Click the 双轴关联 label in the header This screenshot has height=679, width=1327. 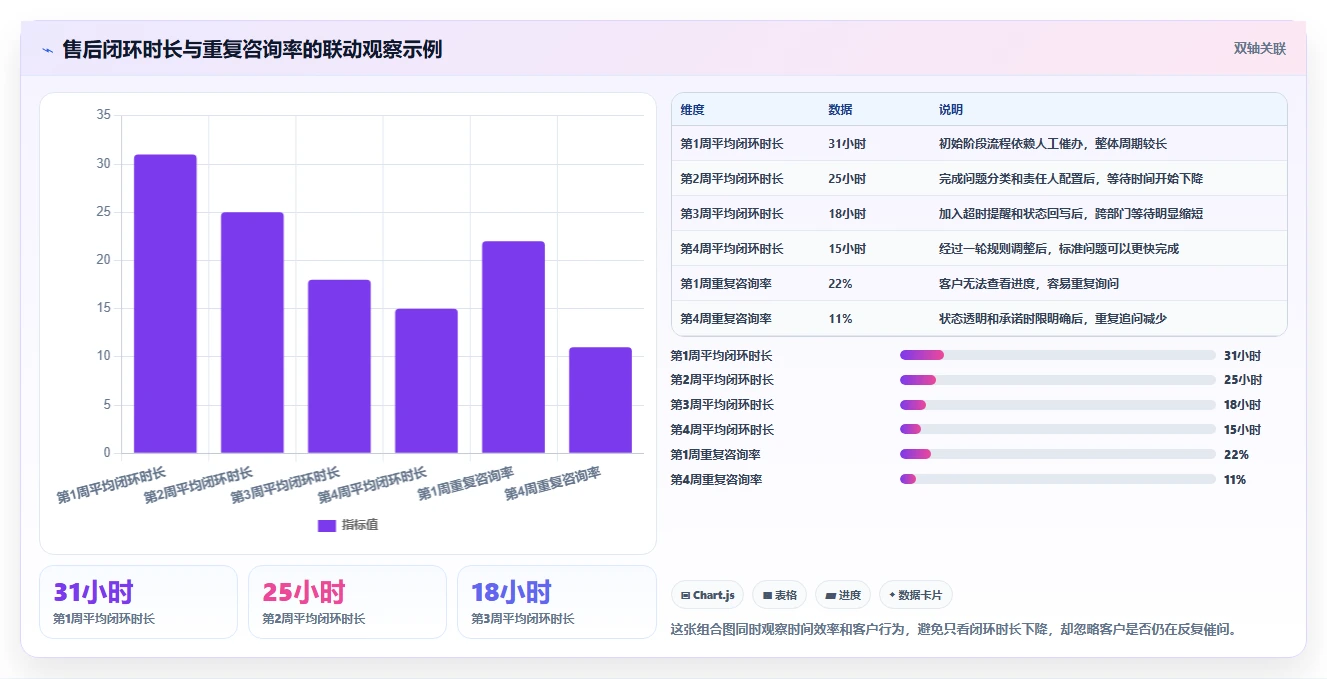click(x=1259, y=48)
